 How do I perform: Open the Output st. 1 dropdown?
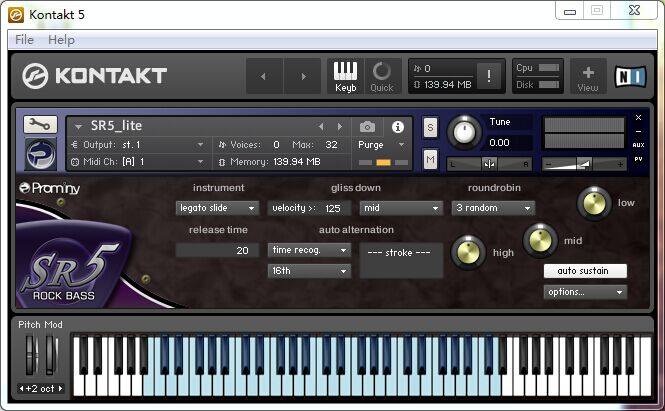pos(138,145)
